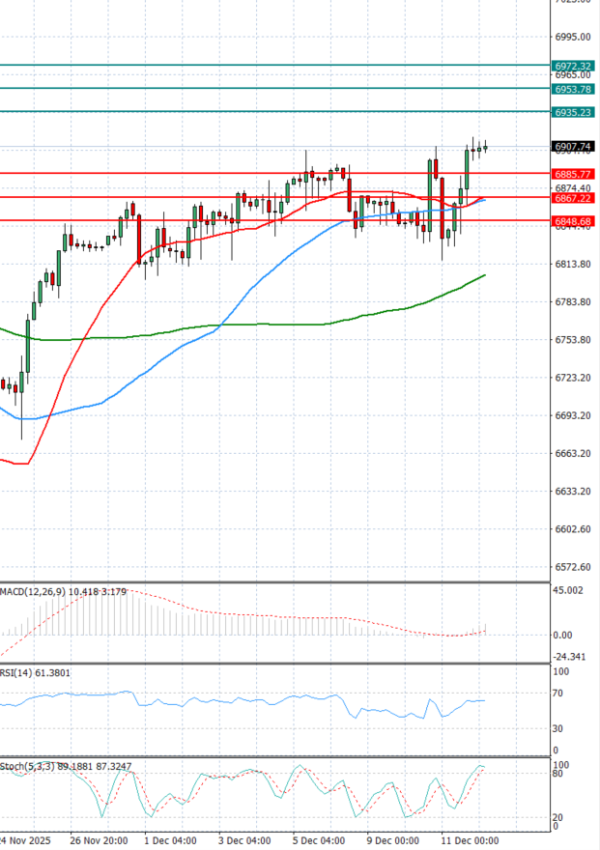Click the most recent candlestick on chart
Image resolution: width=600 pixels, height=850 pixels.
485,148
